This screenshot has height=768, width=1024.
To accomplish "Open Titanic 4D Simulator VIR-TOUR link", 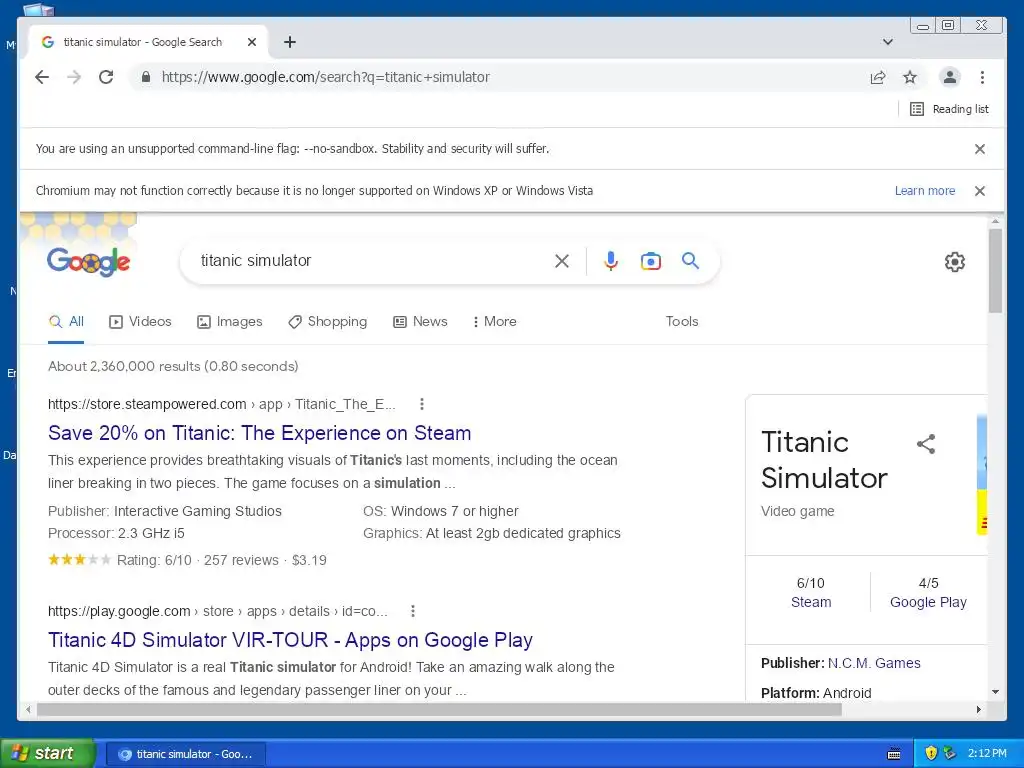I will pos(290,640).
